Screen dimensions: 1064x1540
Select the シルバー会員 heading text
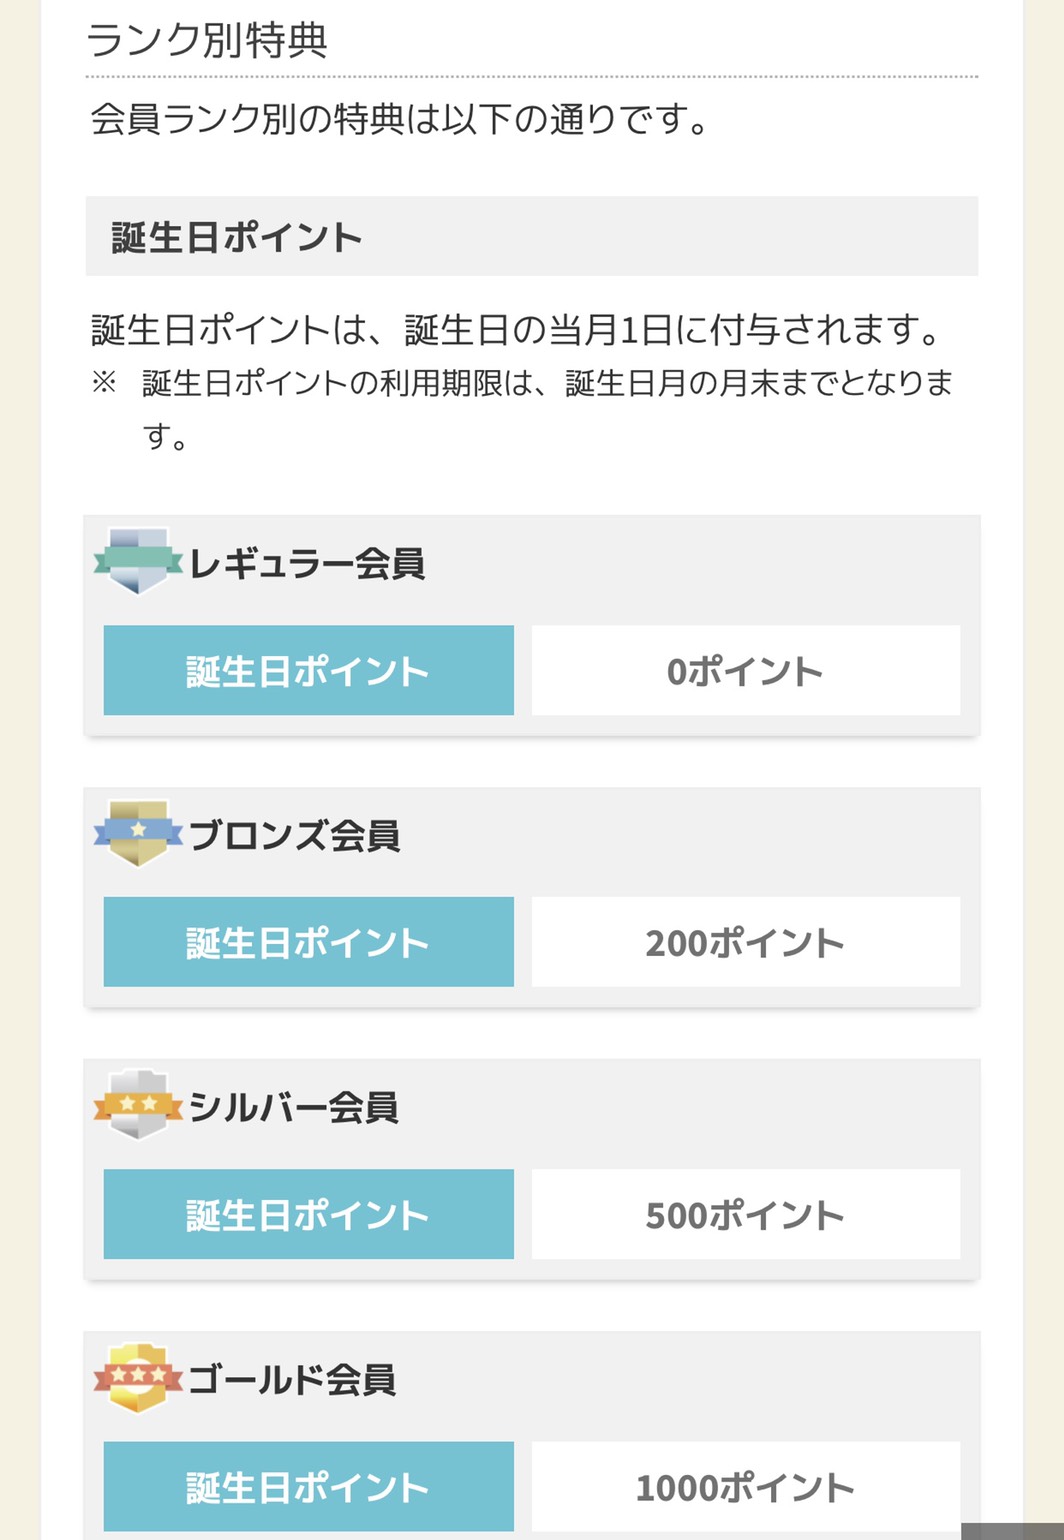[294, 1108]
